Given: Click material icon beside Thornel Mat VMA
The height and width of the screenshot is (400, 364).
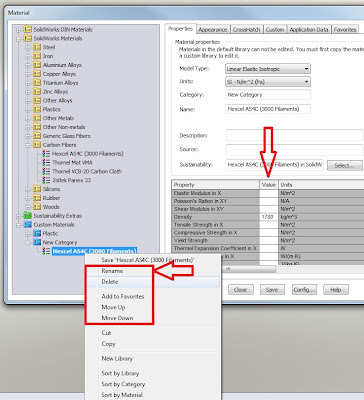Looking at the screenshot, I should pos(46,162).
